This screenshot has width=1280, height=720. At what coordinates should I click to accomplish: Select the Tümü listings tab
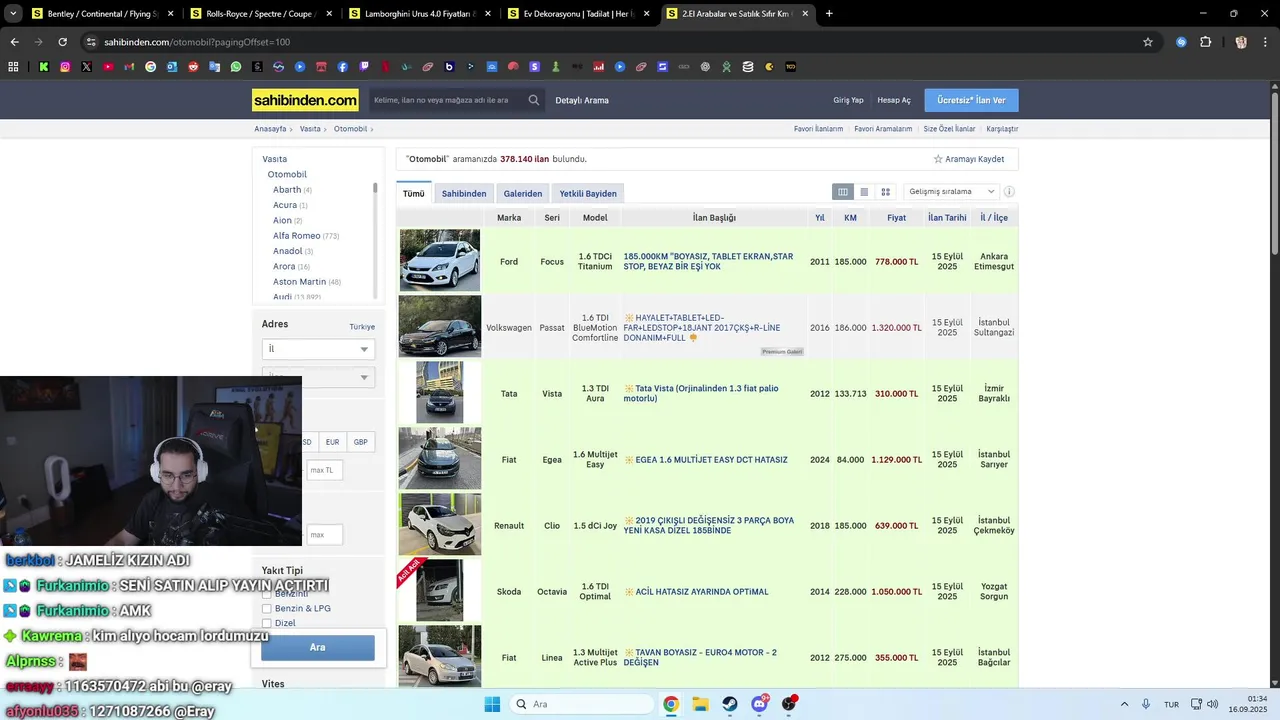[x=414, y=194]
